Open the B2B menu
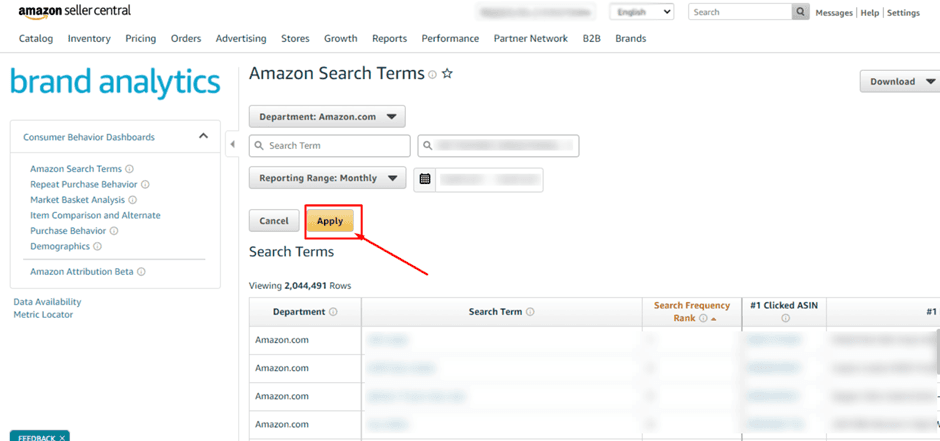 pyautogui.click(x=592, y=38)
